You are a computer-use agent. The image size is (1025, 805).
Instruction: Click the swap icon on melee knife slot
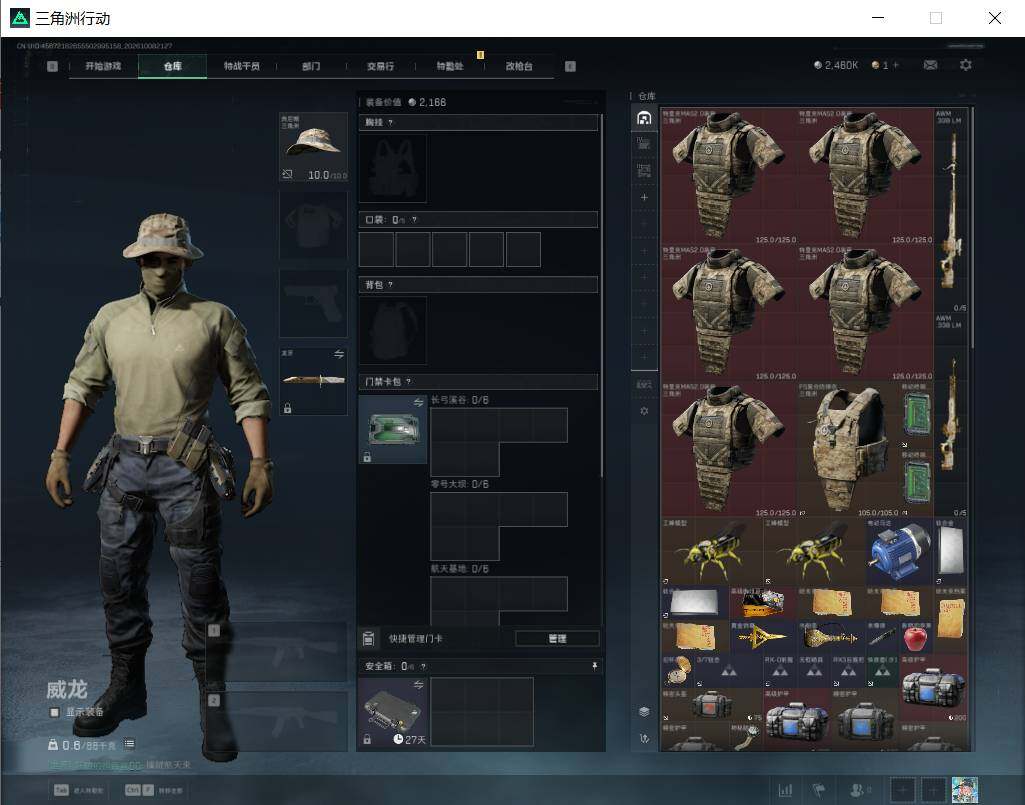tap(339, 354)
